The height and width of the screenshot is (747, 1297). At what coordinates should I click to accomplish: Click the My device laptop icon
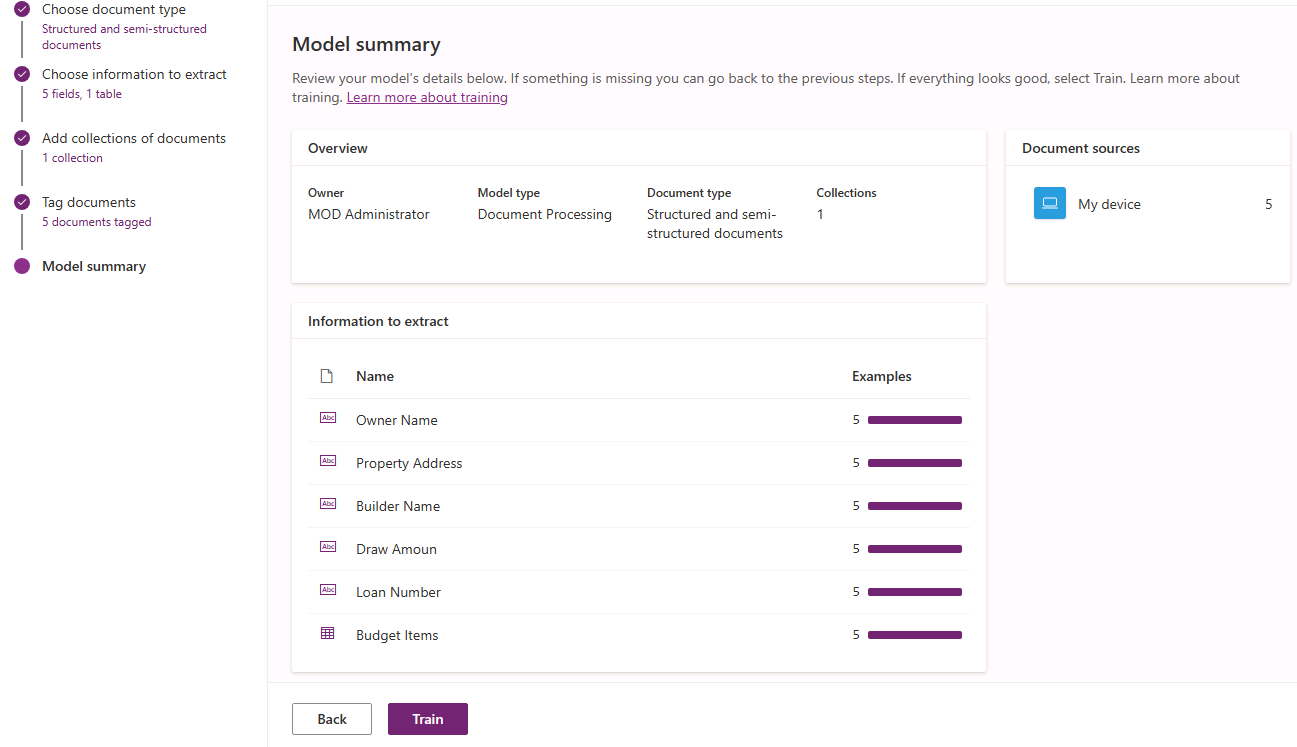[1049, 204]
